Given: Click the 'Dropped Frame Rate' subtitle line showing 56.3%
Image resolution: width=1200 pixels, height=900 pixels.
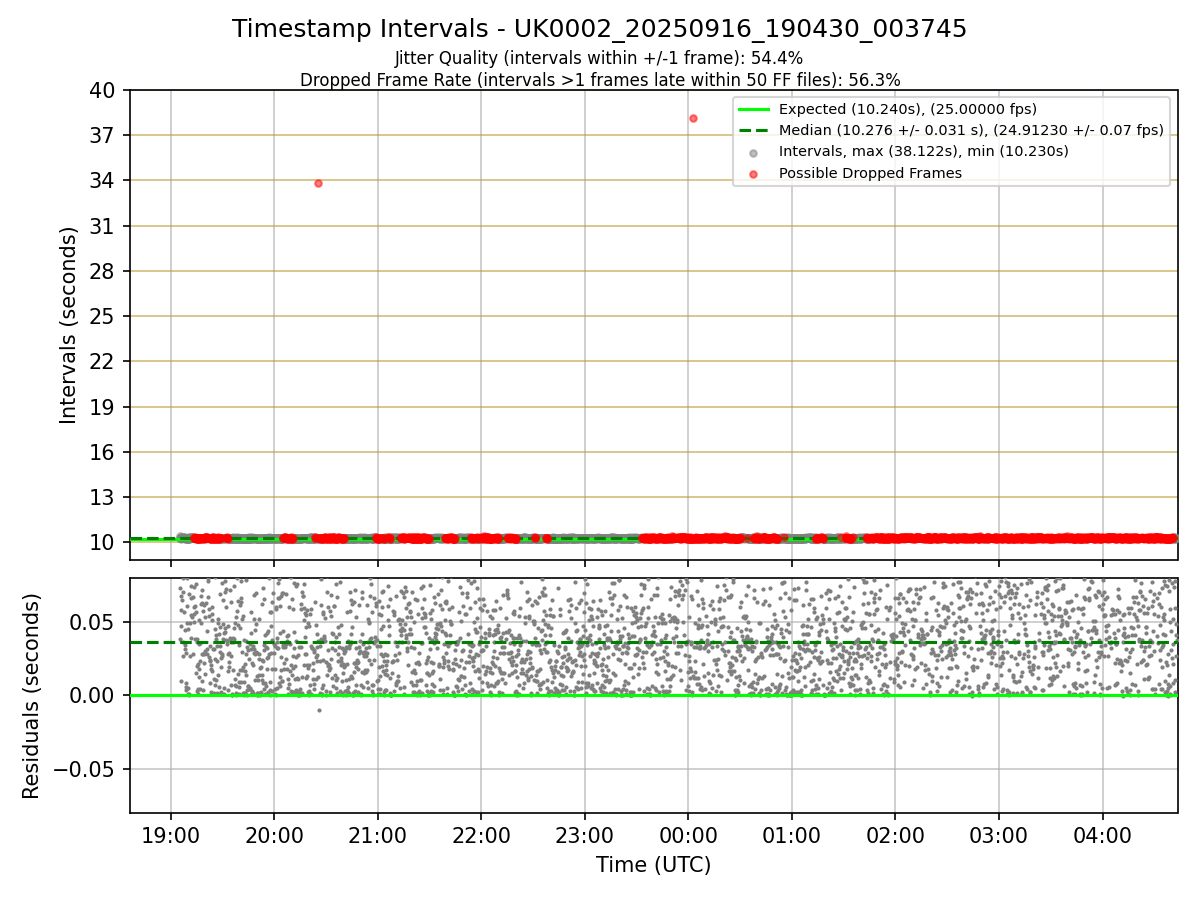Looking at the screenshot, I should [600, 80].
